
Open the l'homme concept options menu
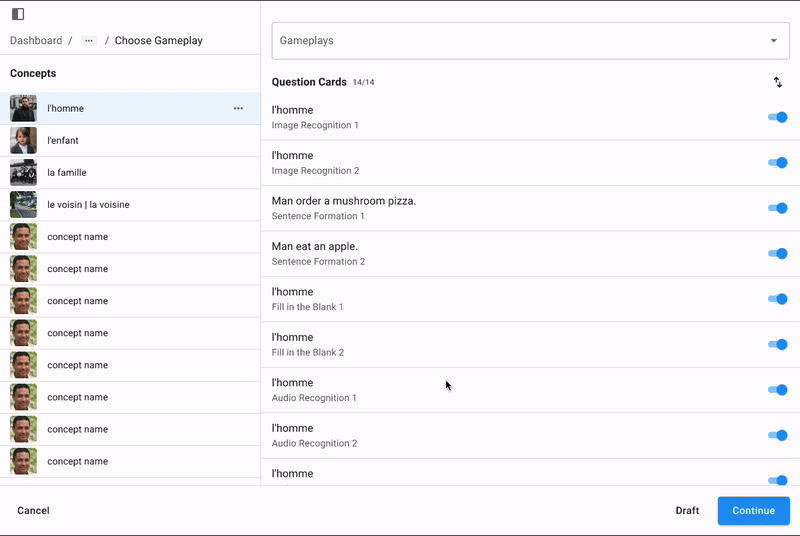pos(238,108)
